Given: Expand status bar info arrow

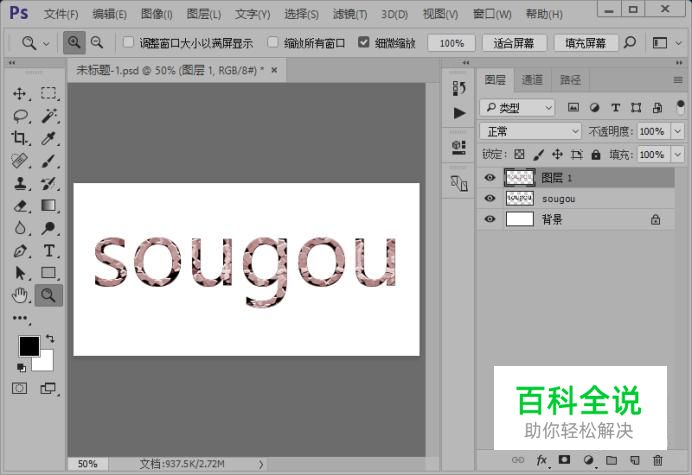Looking at the screenshot, I should [x=261, y=464].
